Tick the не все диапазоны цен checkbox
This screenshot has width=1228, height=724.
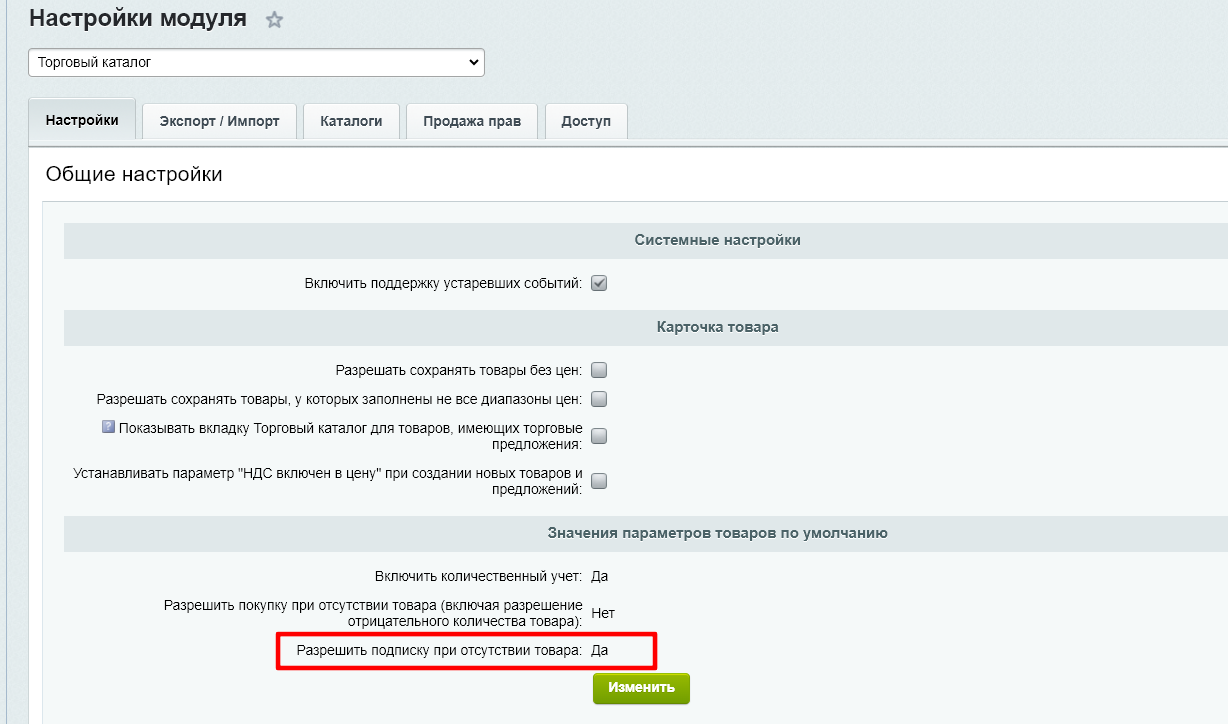pyautogui.click(x=599, y=399)
